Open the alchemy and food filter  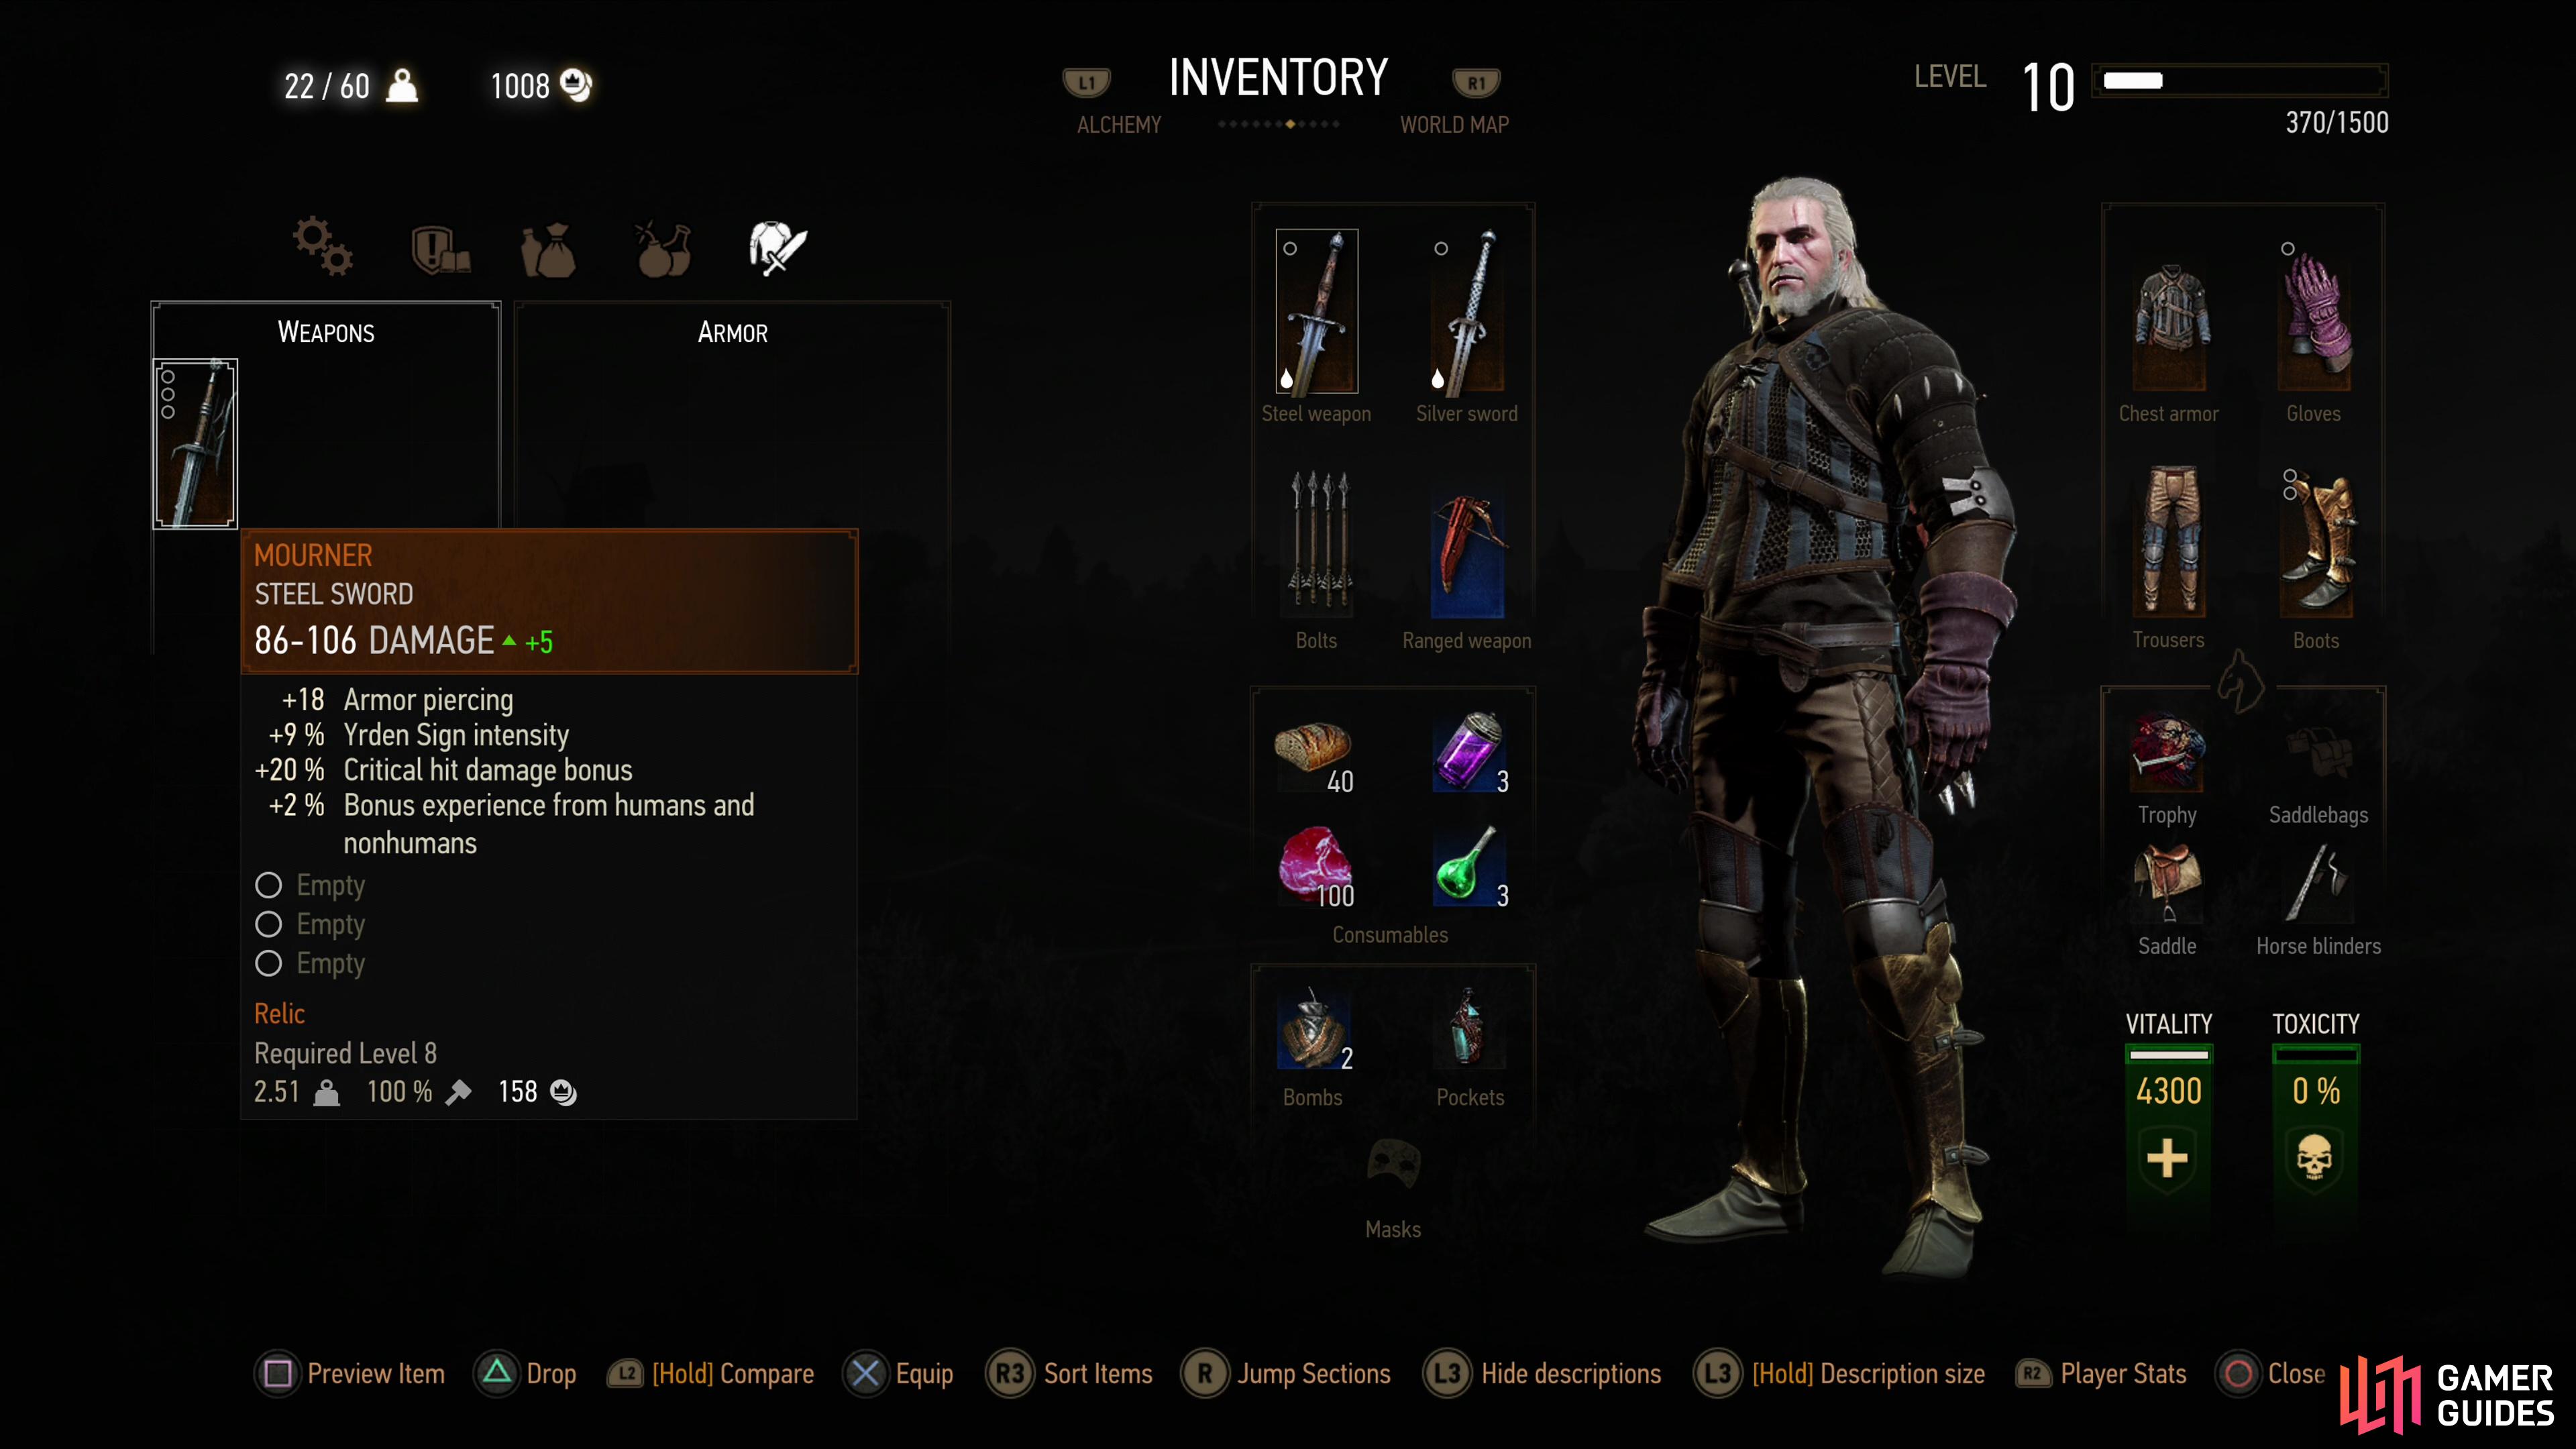point(663,248)
